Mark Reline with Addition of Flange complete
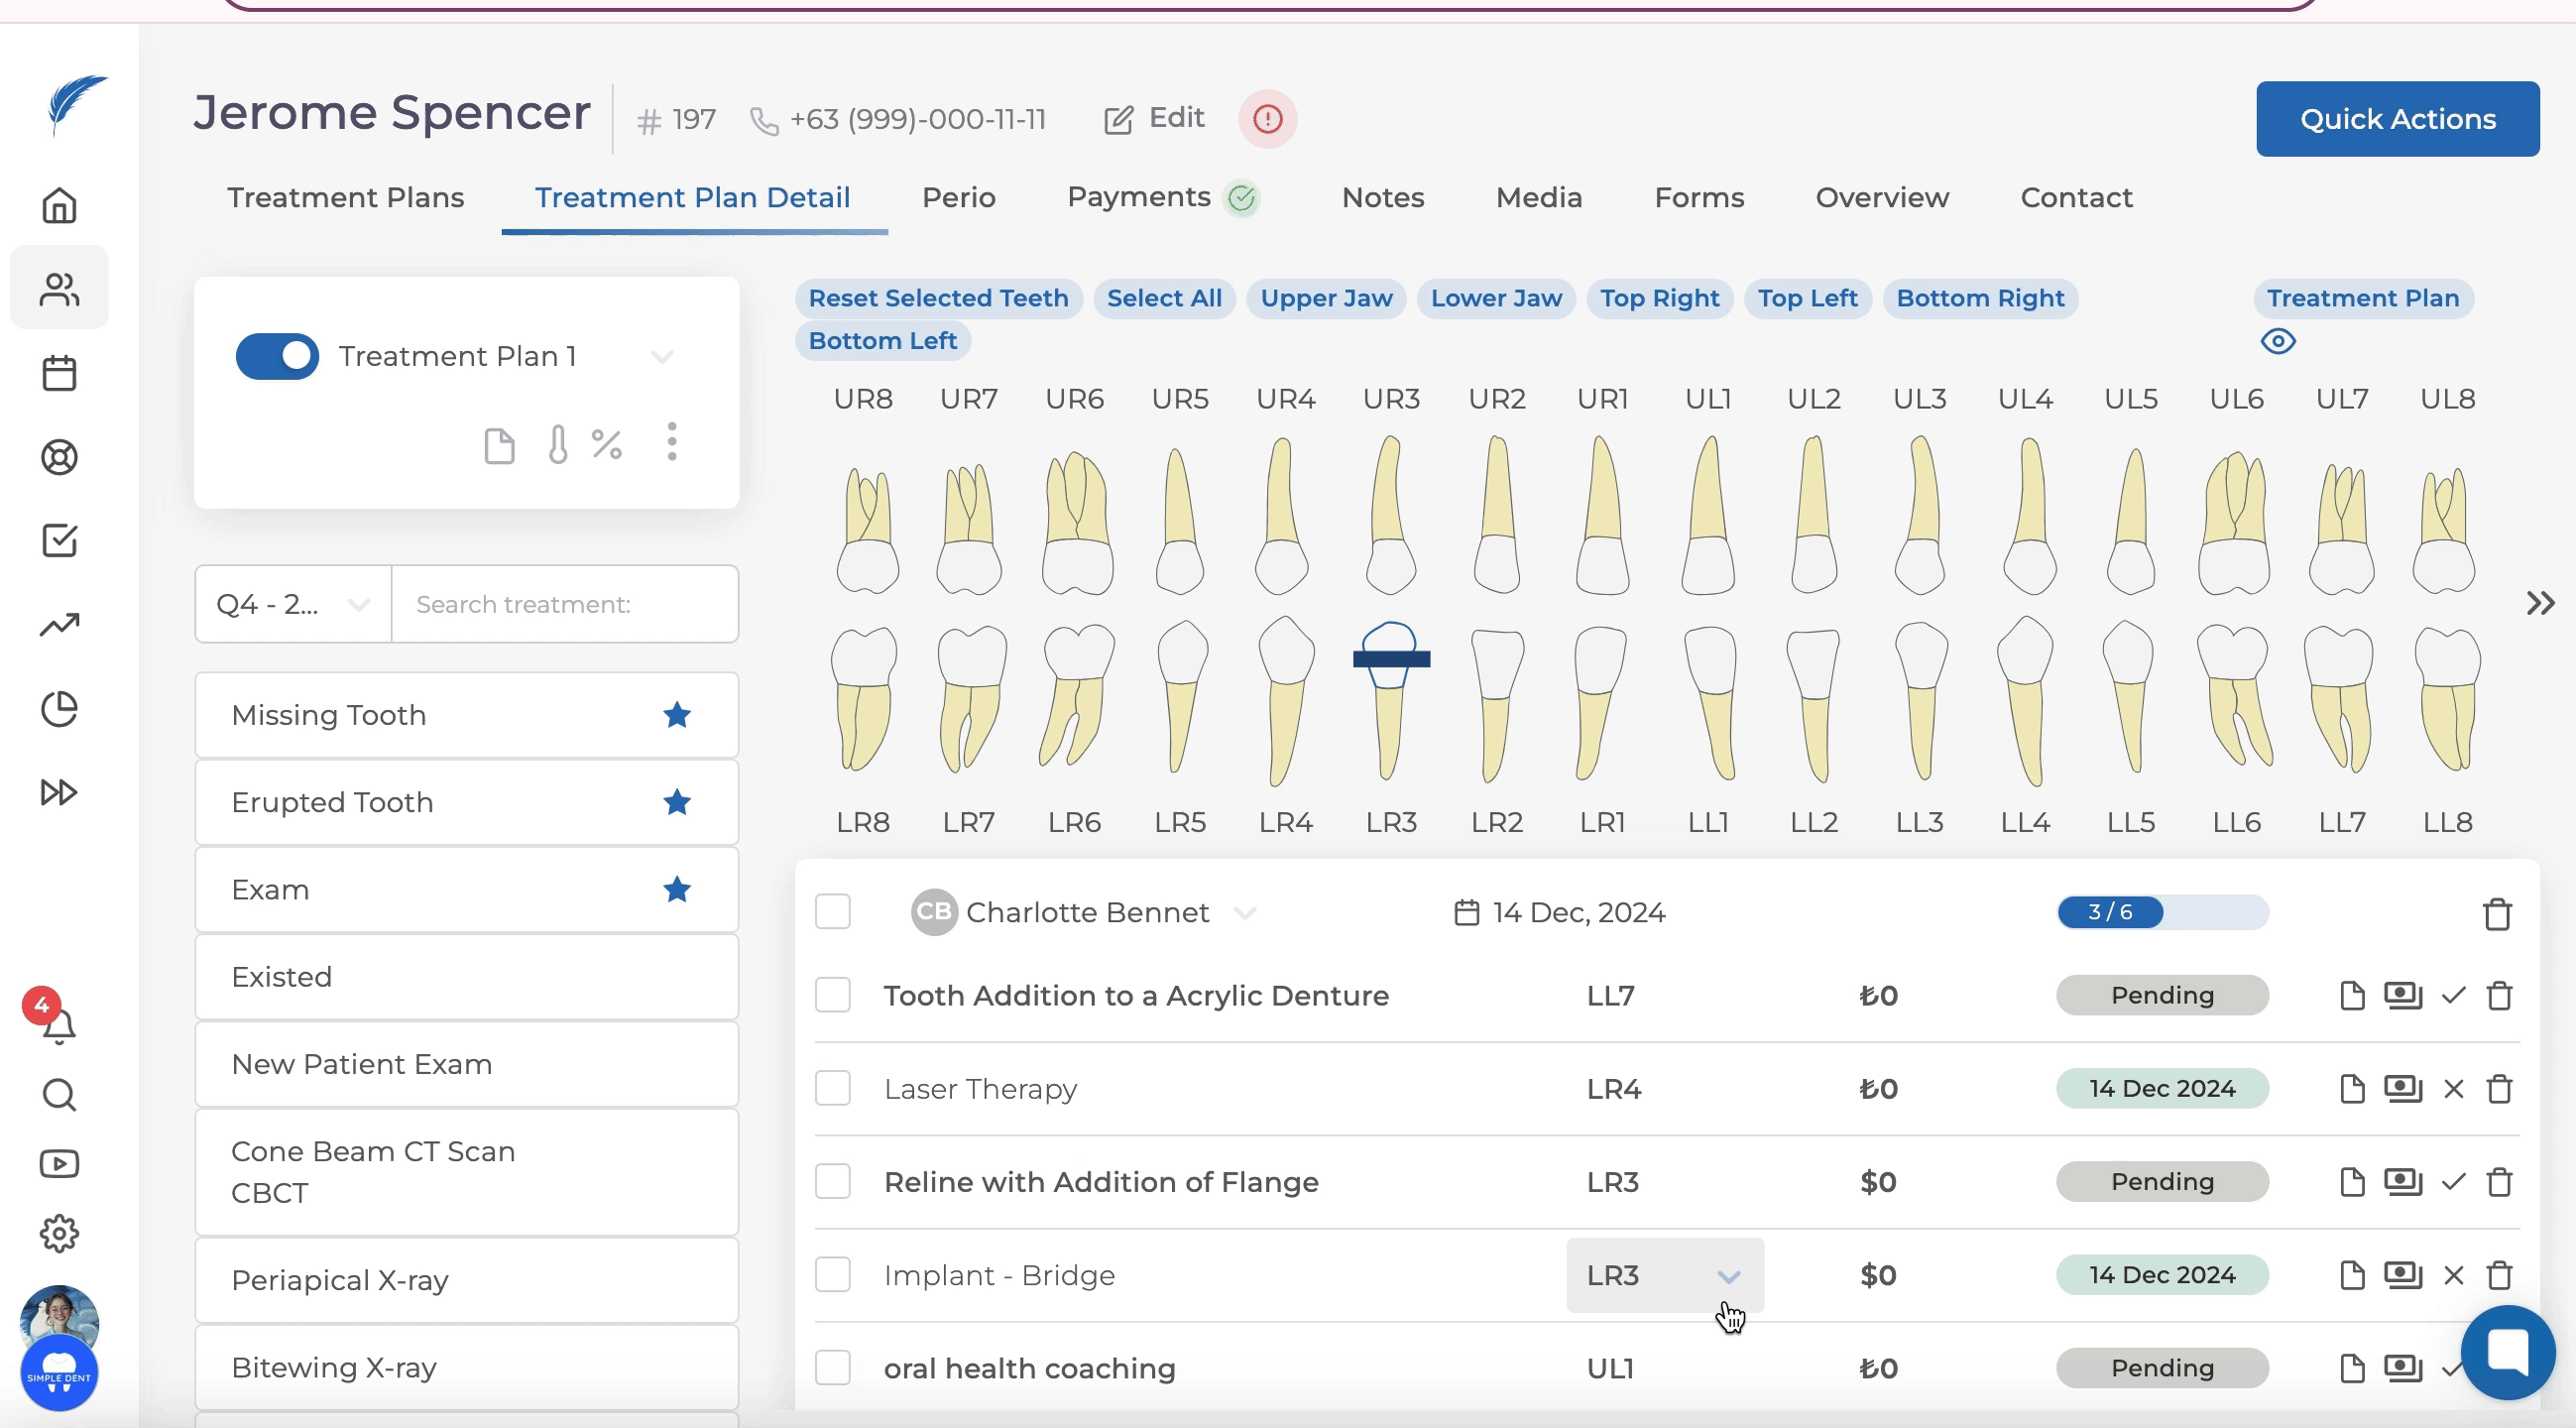This screenshot has width=2576, height=1428. (2453, 1182)
